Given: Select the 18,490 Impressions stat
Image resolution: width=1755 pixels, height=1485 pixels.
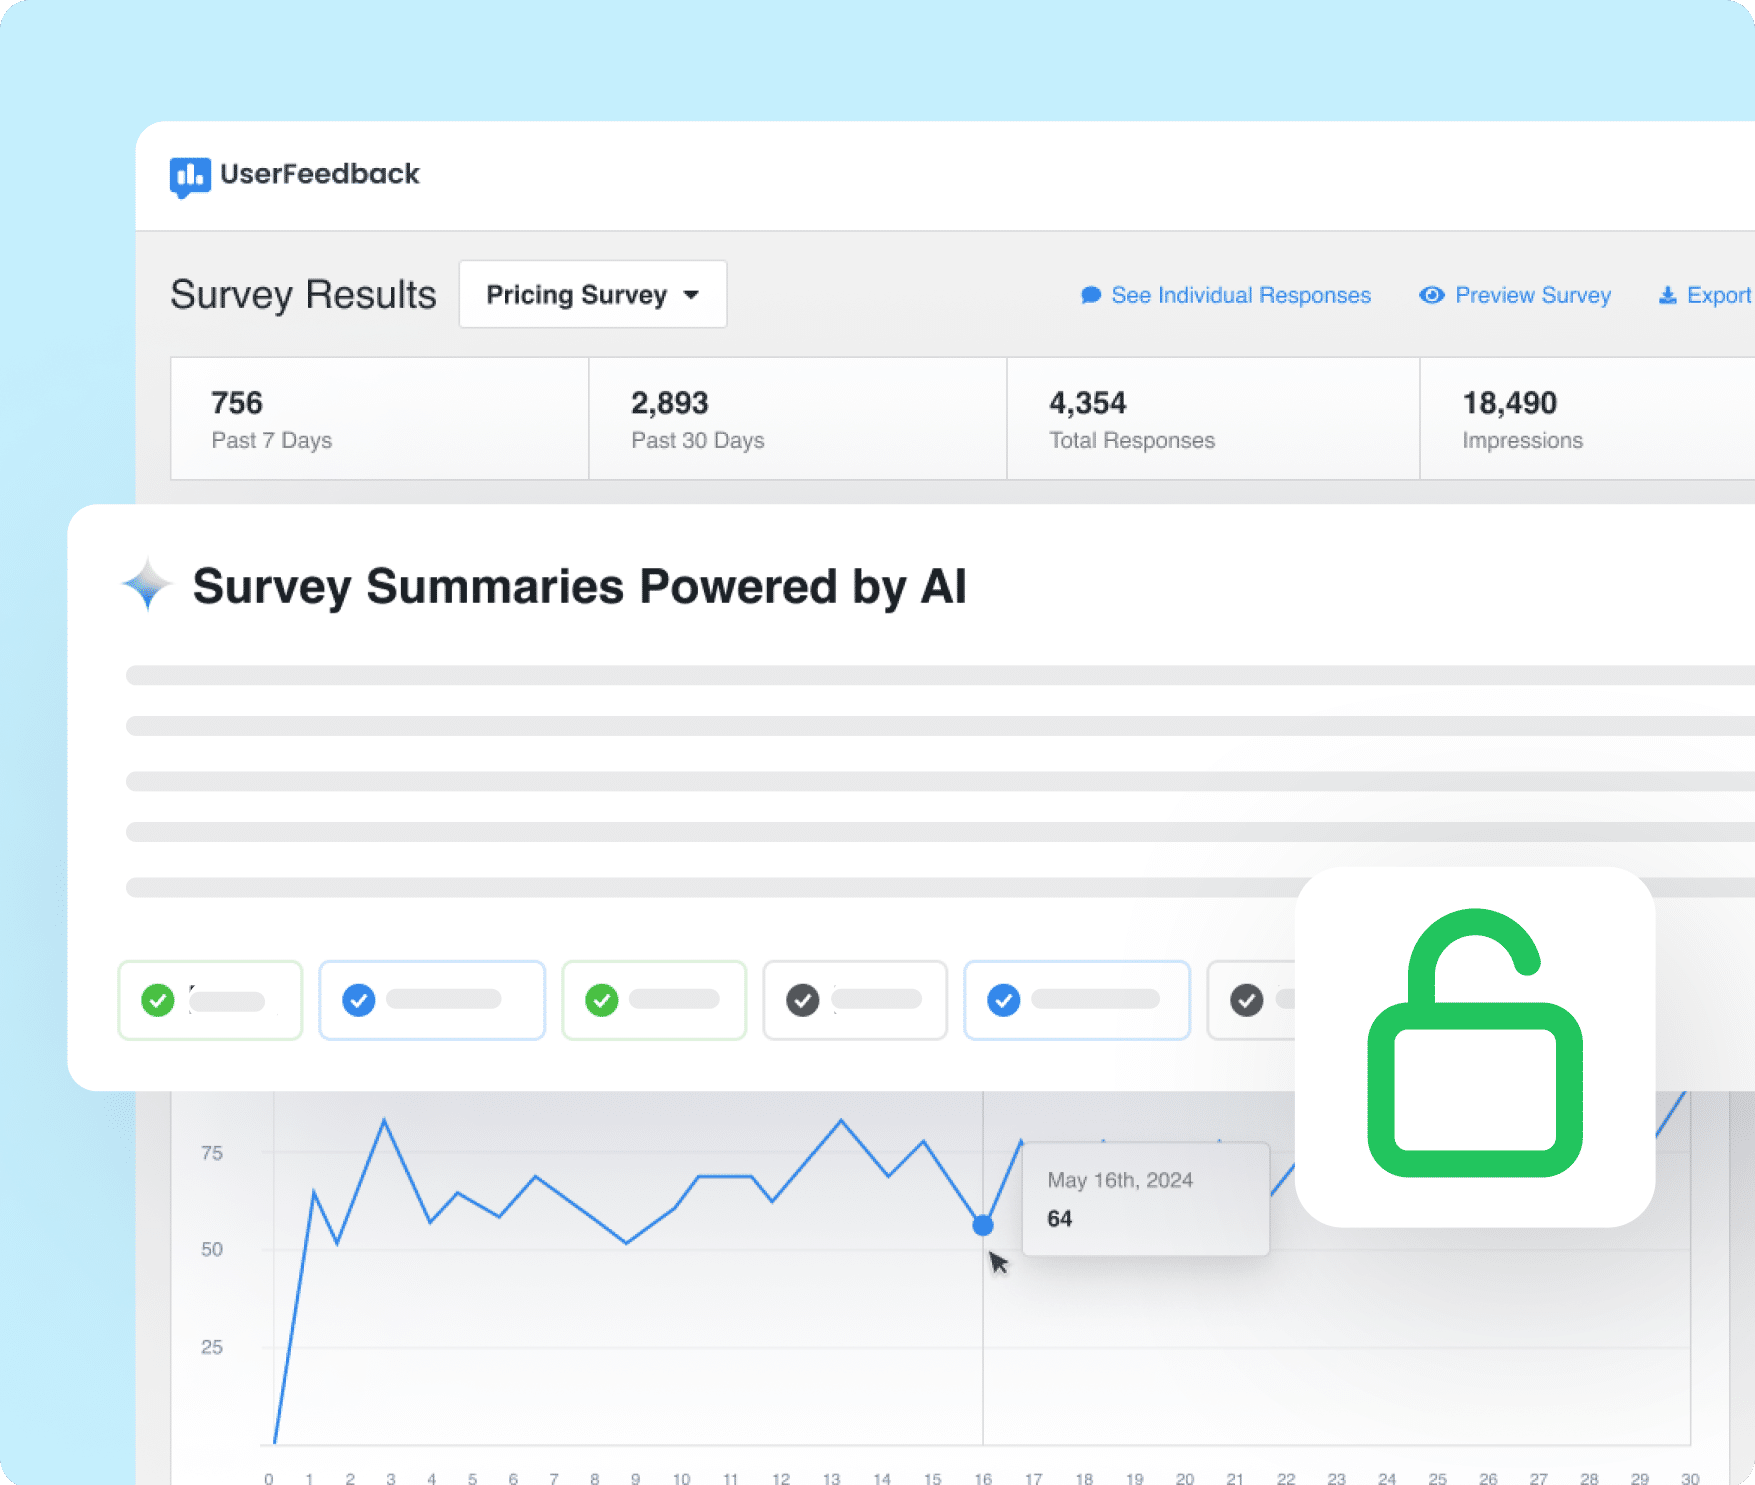Looking at the screenshot, I should (1587, 419).
